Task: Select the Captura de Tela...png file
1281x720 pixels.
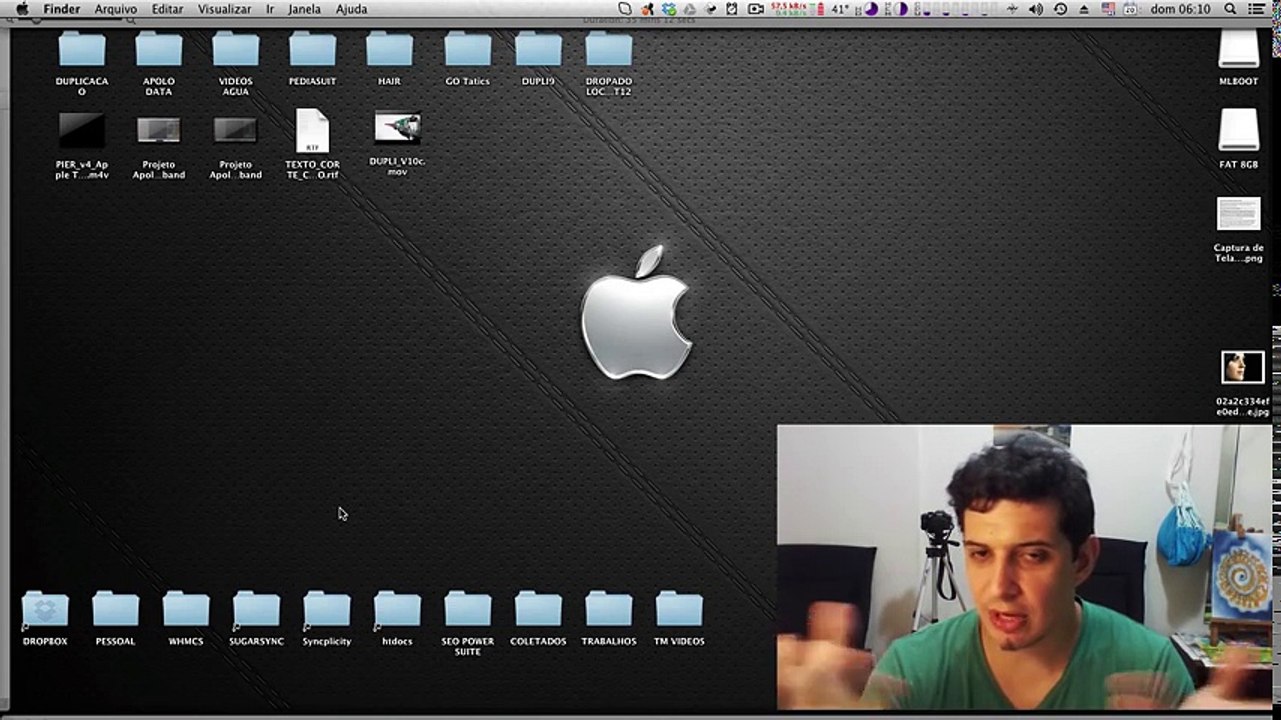Action: tap(1239, 214)
